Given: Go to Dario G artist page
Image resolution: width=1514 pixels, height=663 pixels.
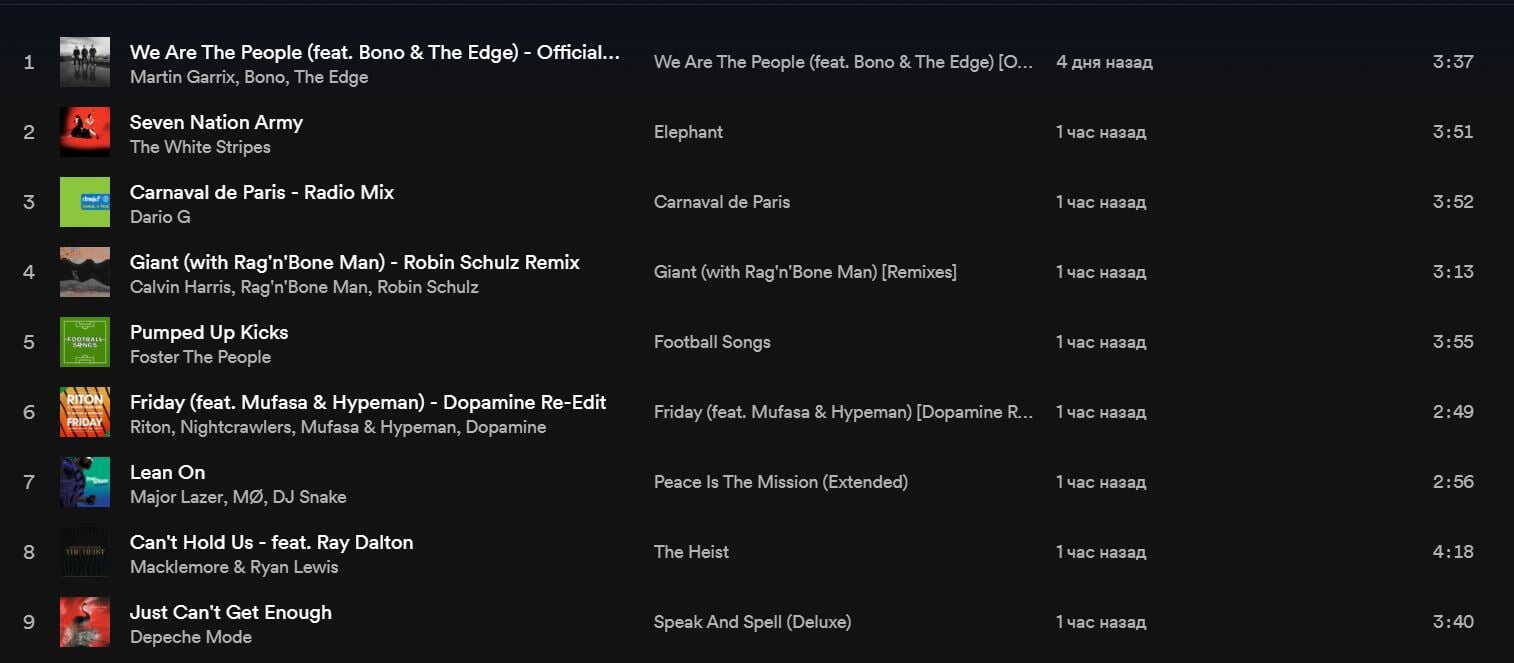Looking at the screenshot, I should [160, 217].
